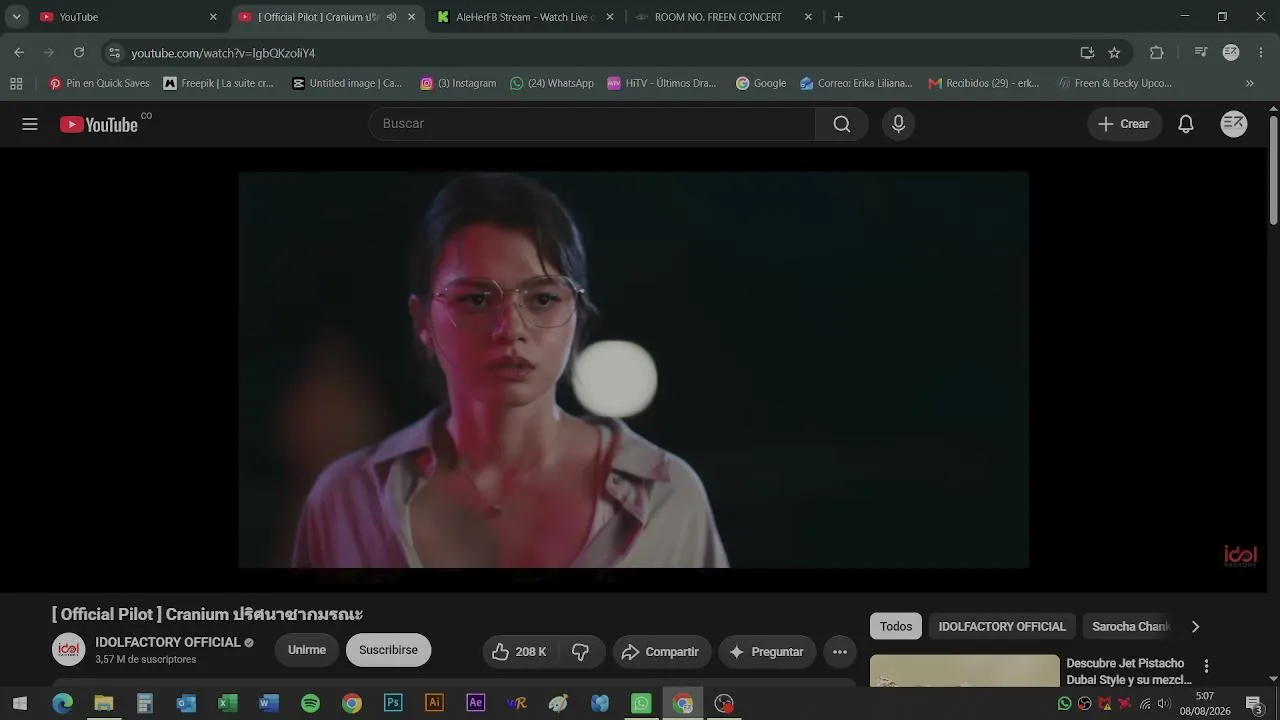The width and height of the screenshot is (1280, 720).
Task: Open the bookmarks apps grid icon
Action: (x=15, y=83)
